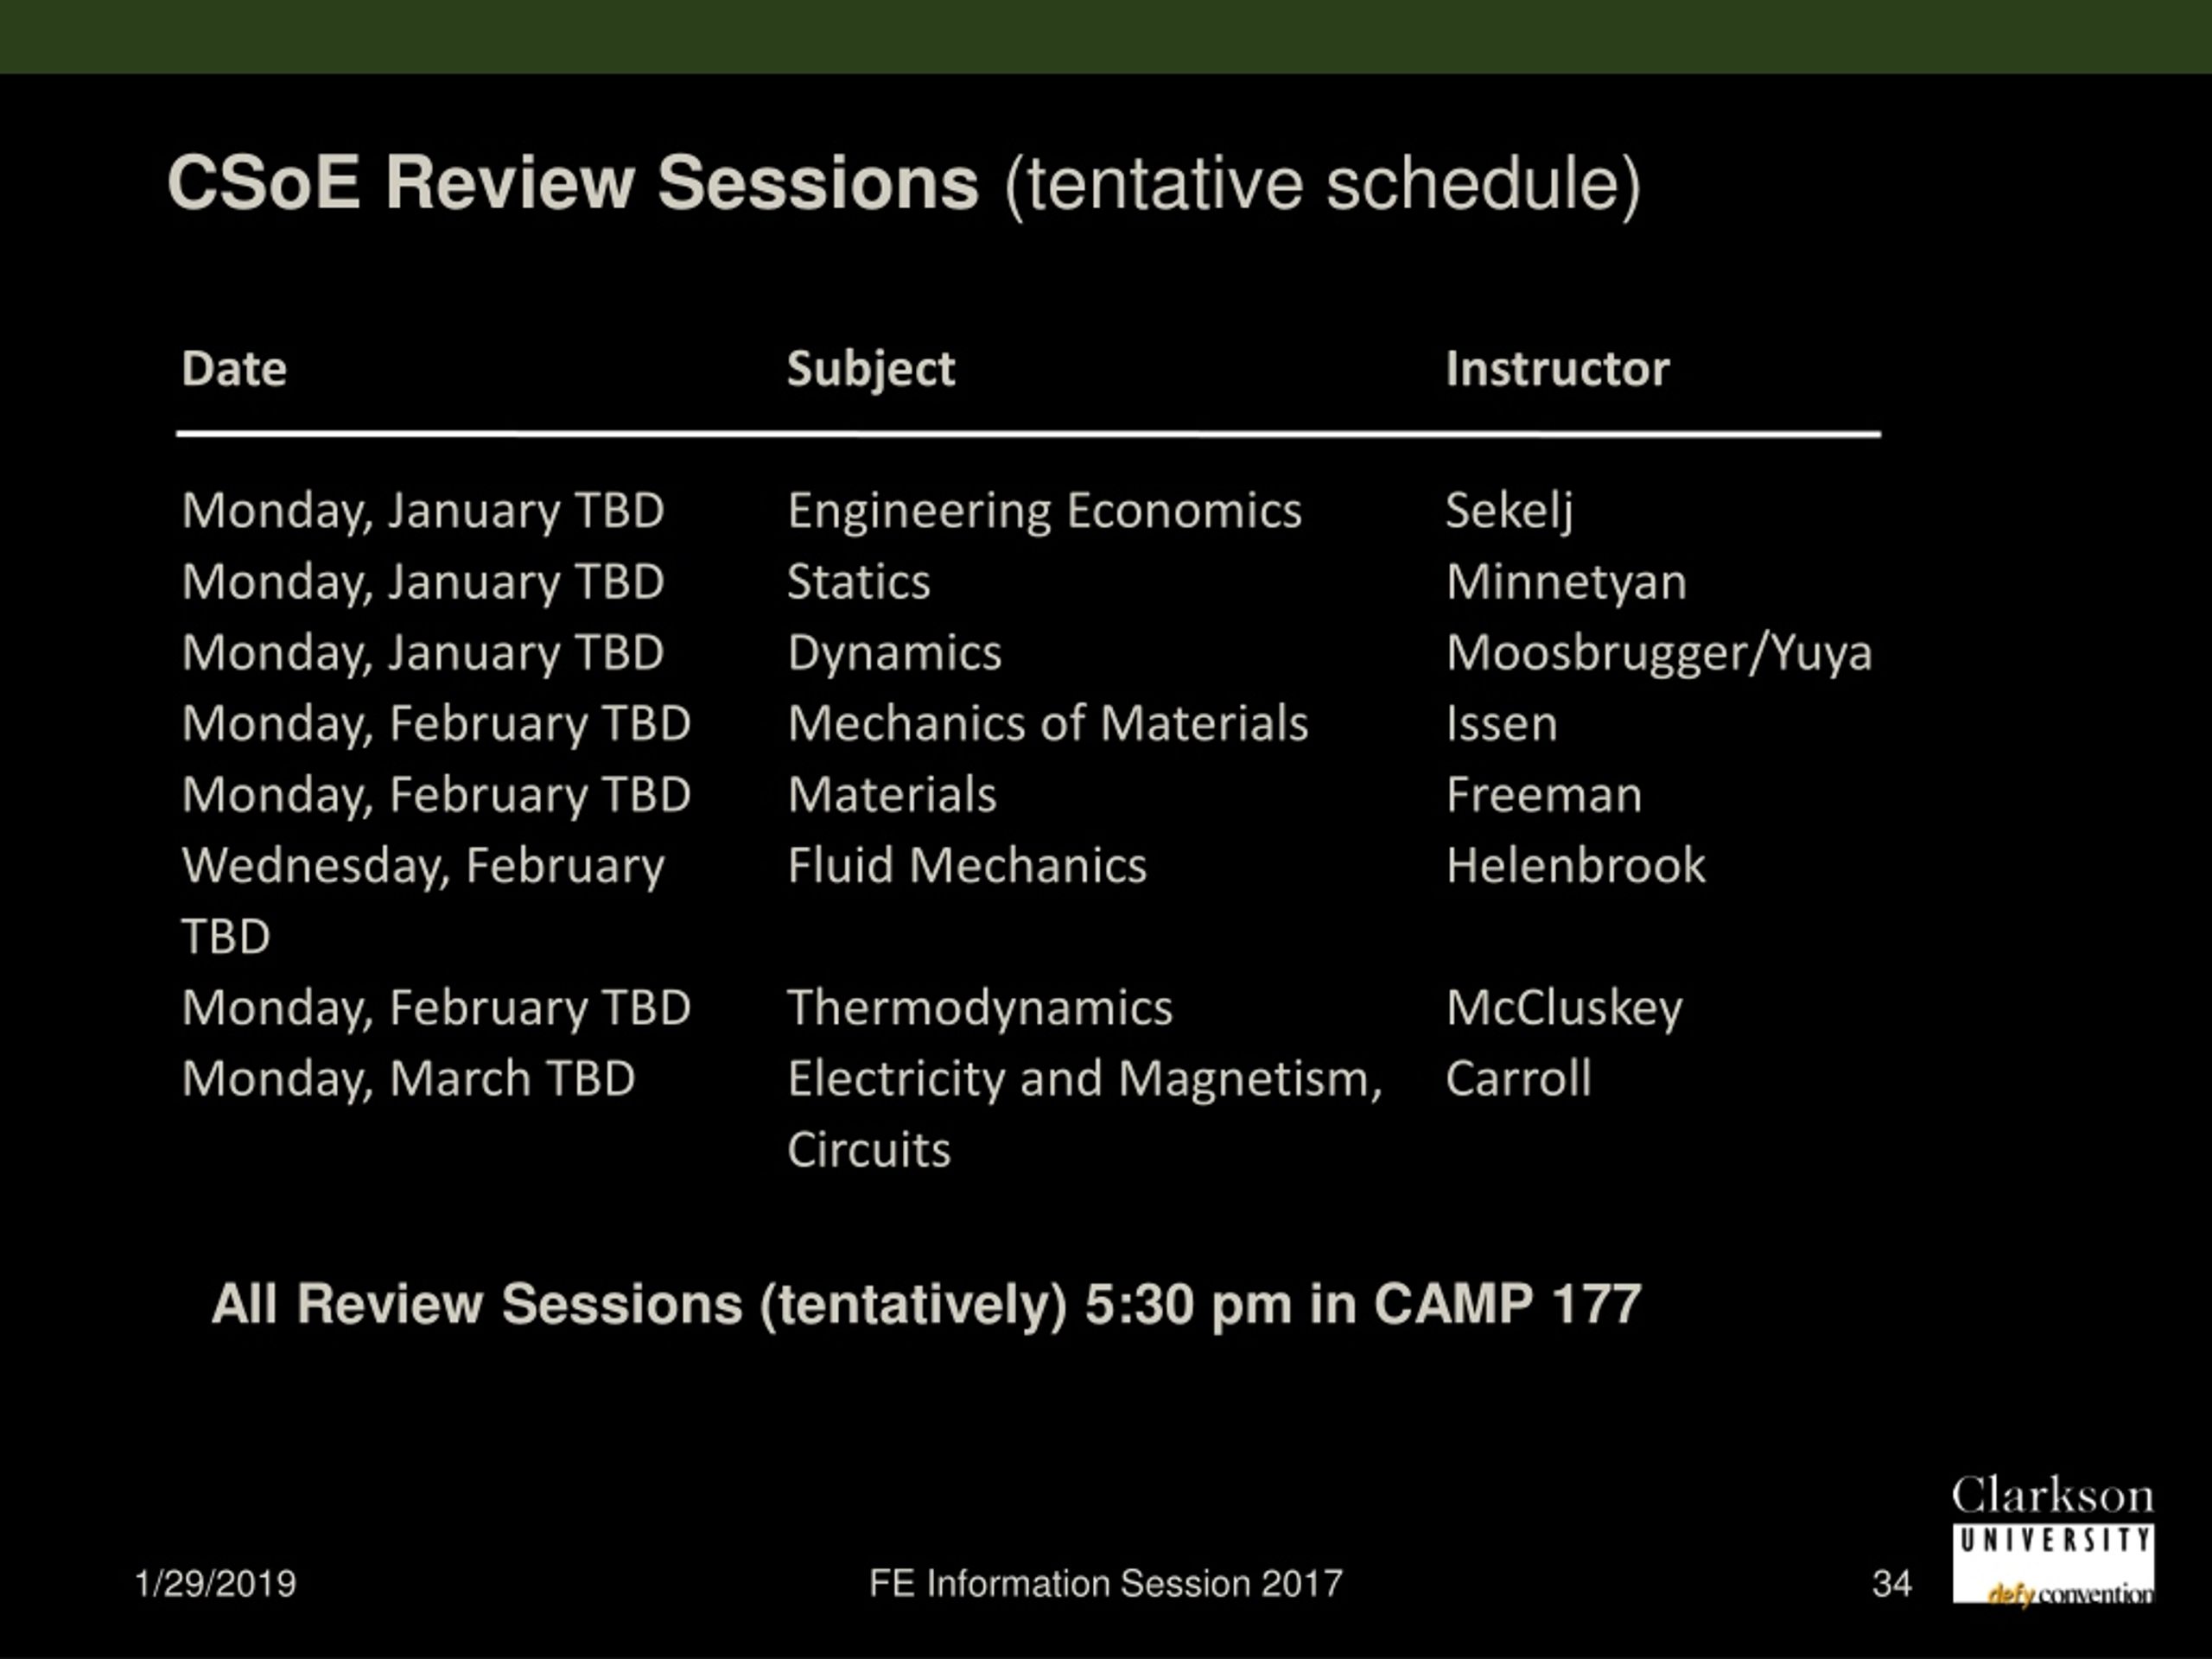Select the Subject column header

point(871,370)
